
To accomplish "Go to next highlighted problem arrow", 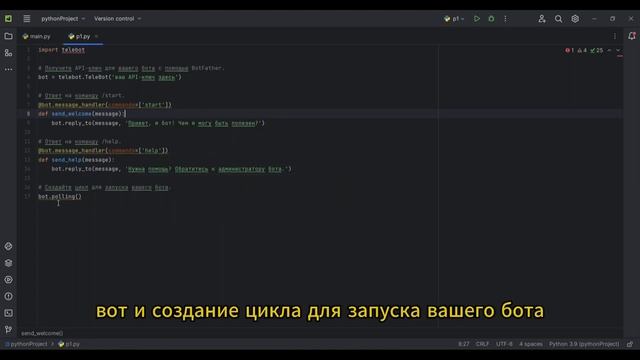I will pos(618,51).
